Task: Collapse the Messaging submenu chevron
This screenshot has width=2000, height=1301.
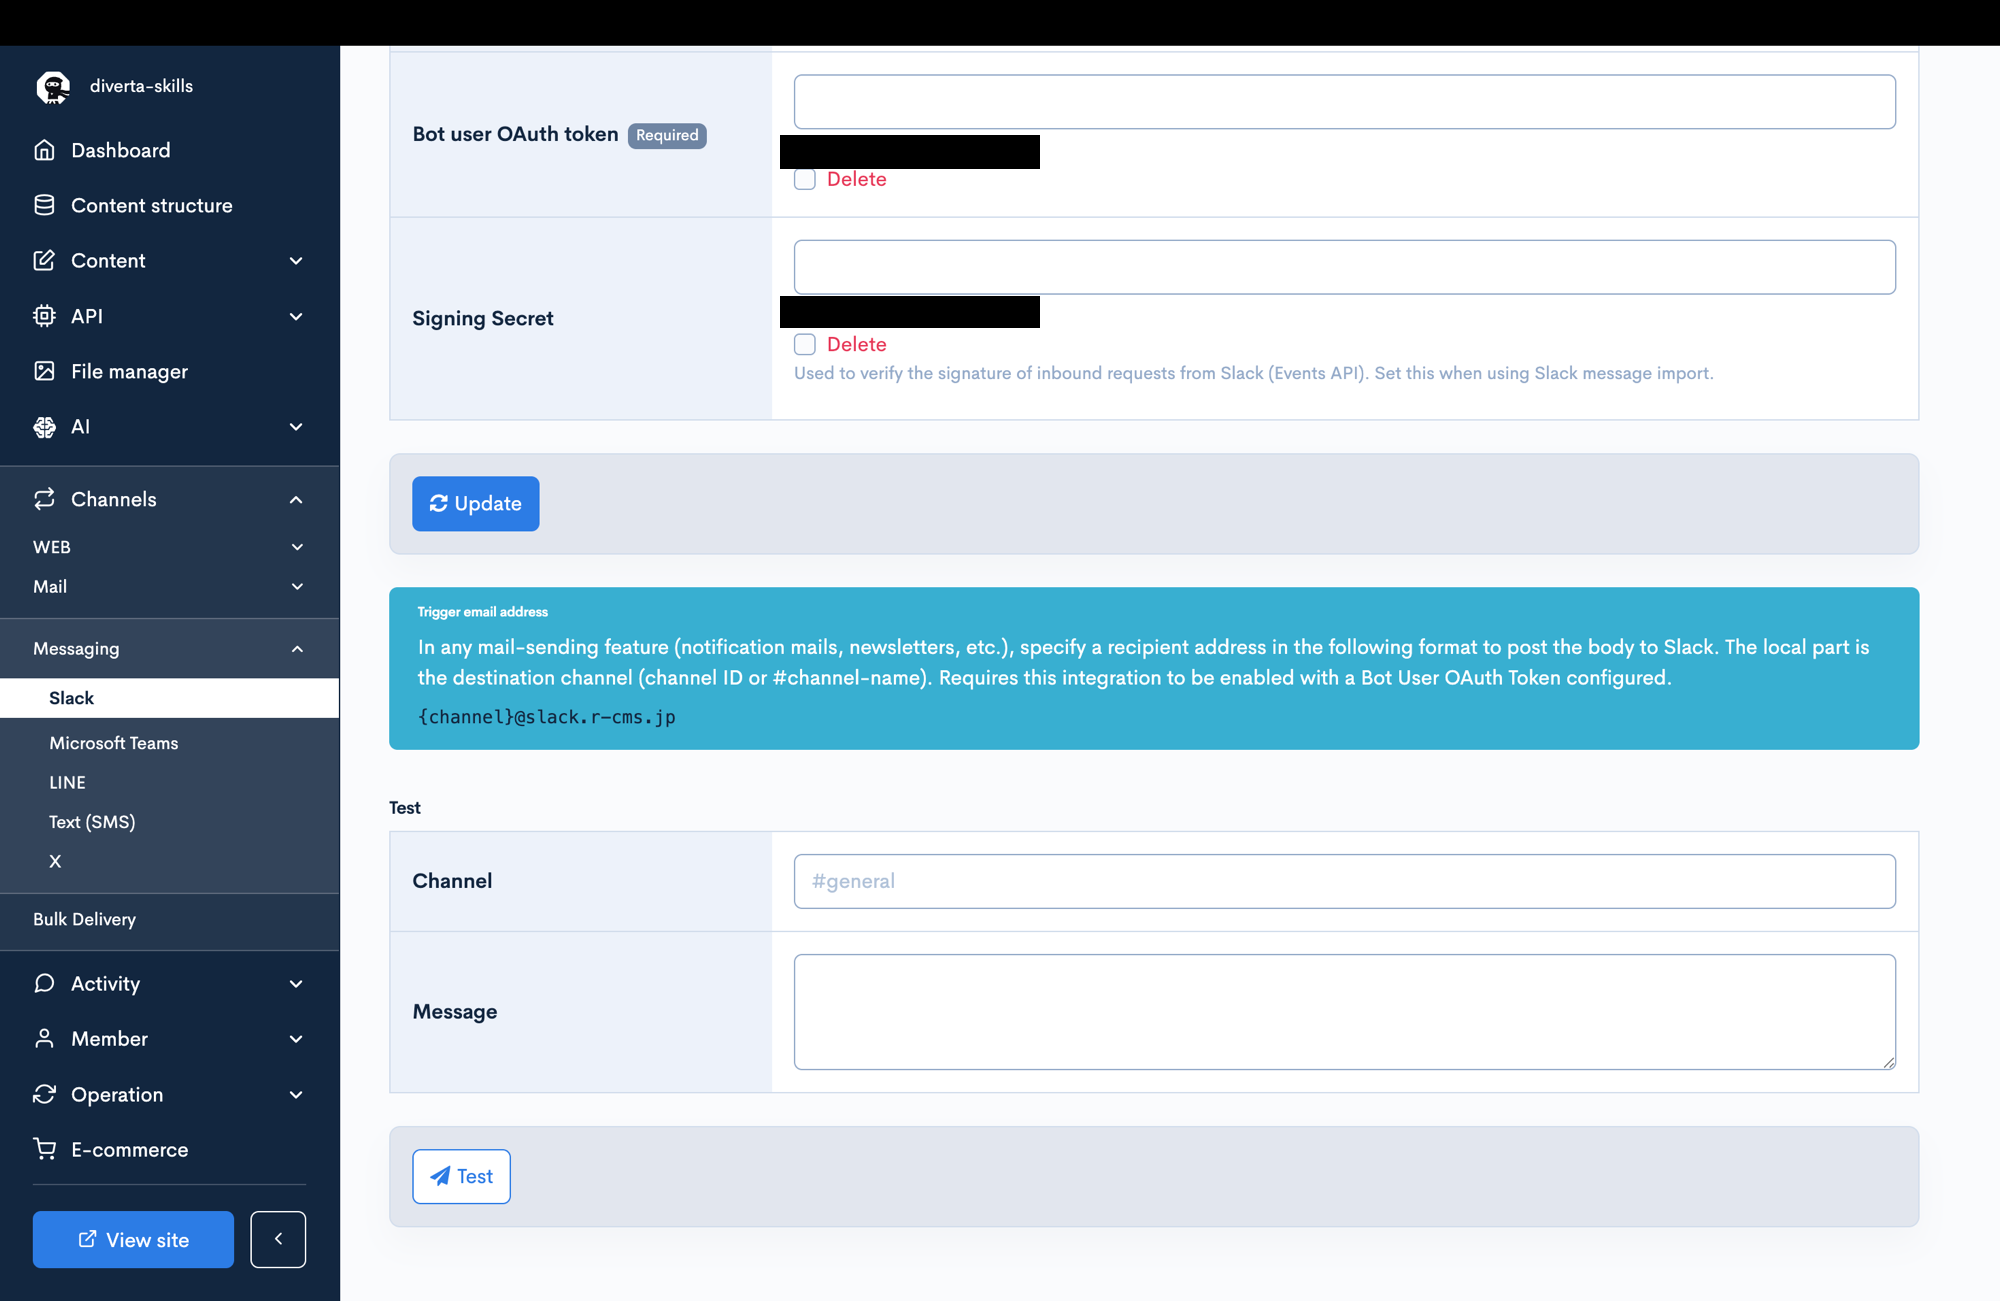Action: pyautogui.click(x=297, y=649)
